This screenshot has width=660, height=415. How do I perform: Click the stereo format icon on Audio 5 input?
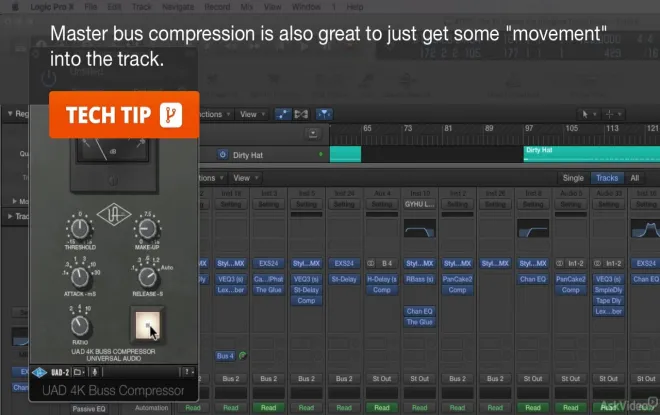click(560, 263)
